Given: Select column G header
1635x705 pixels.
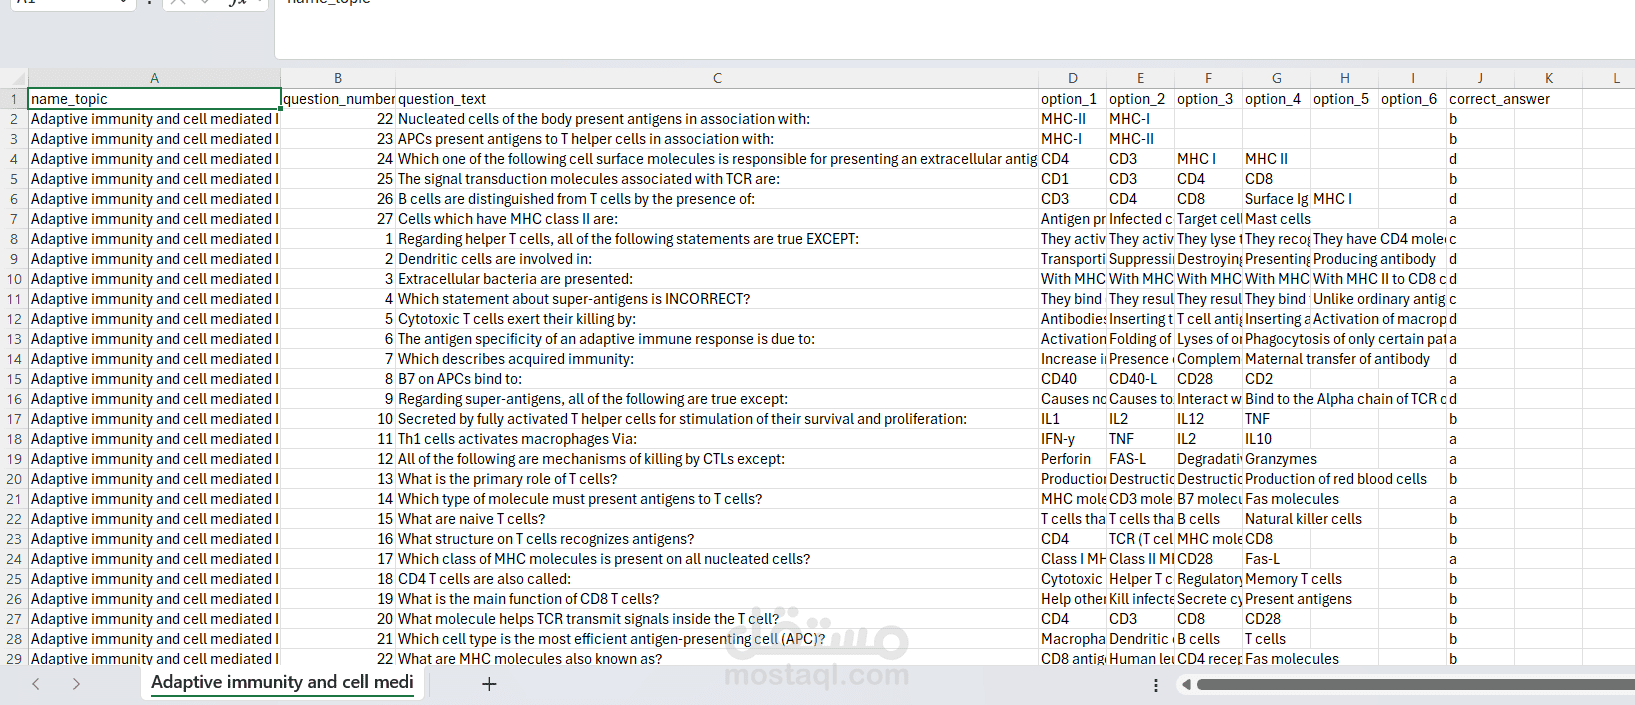Looking at the screenshot, I should 1277,78.
